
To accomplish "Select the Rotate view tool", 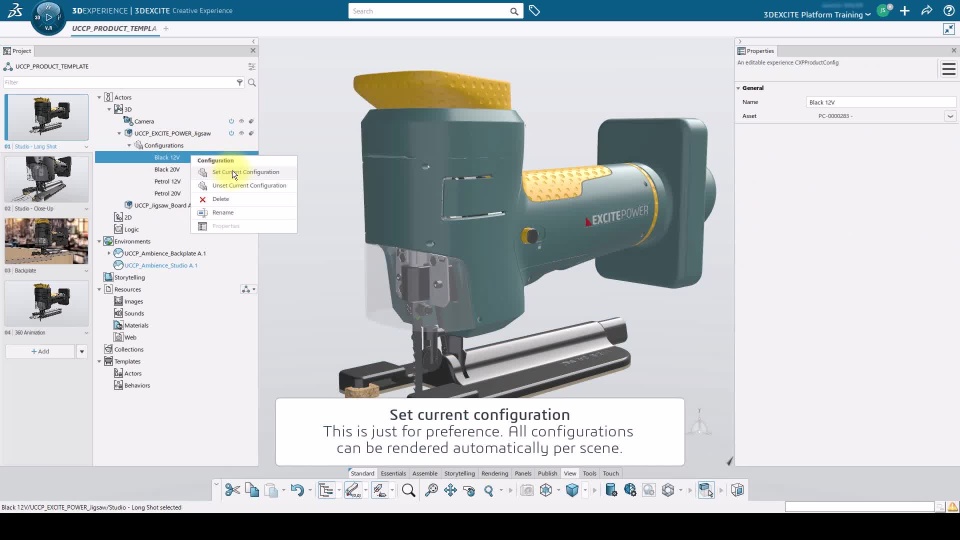I will click(x=469, y=490).
